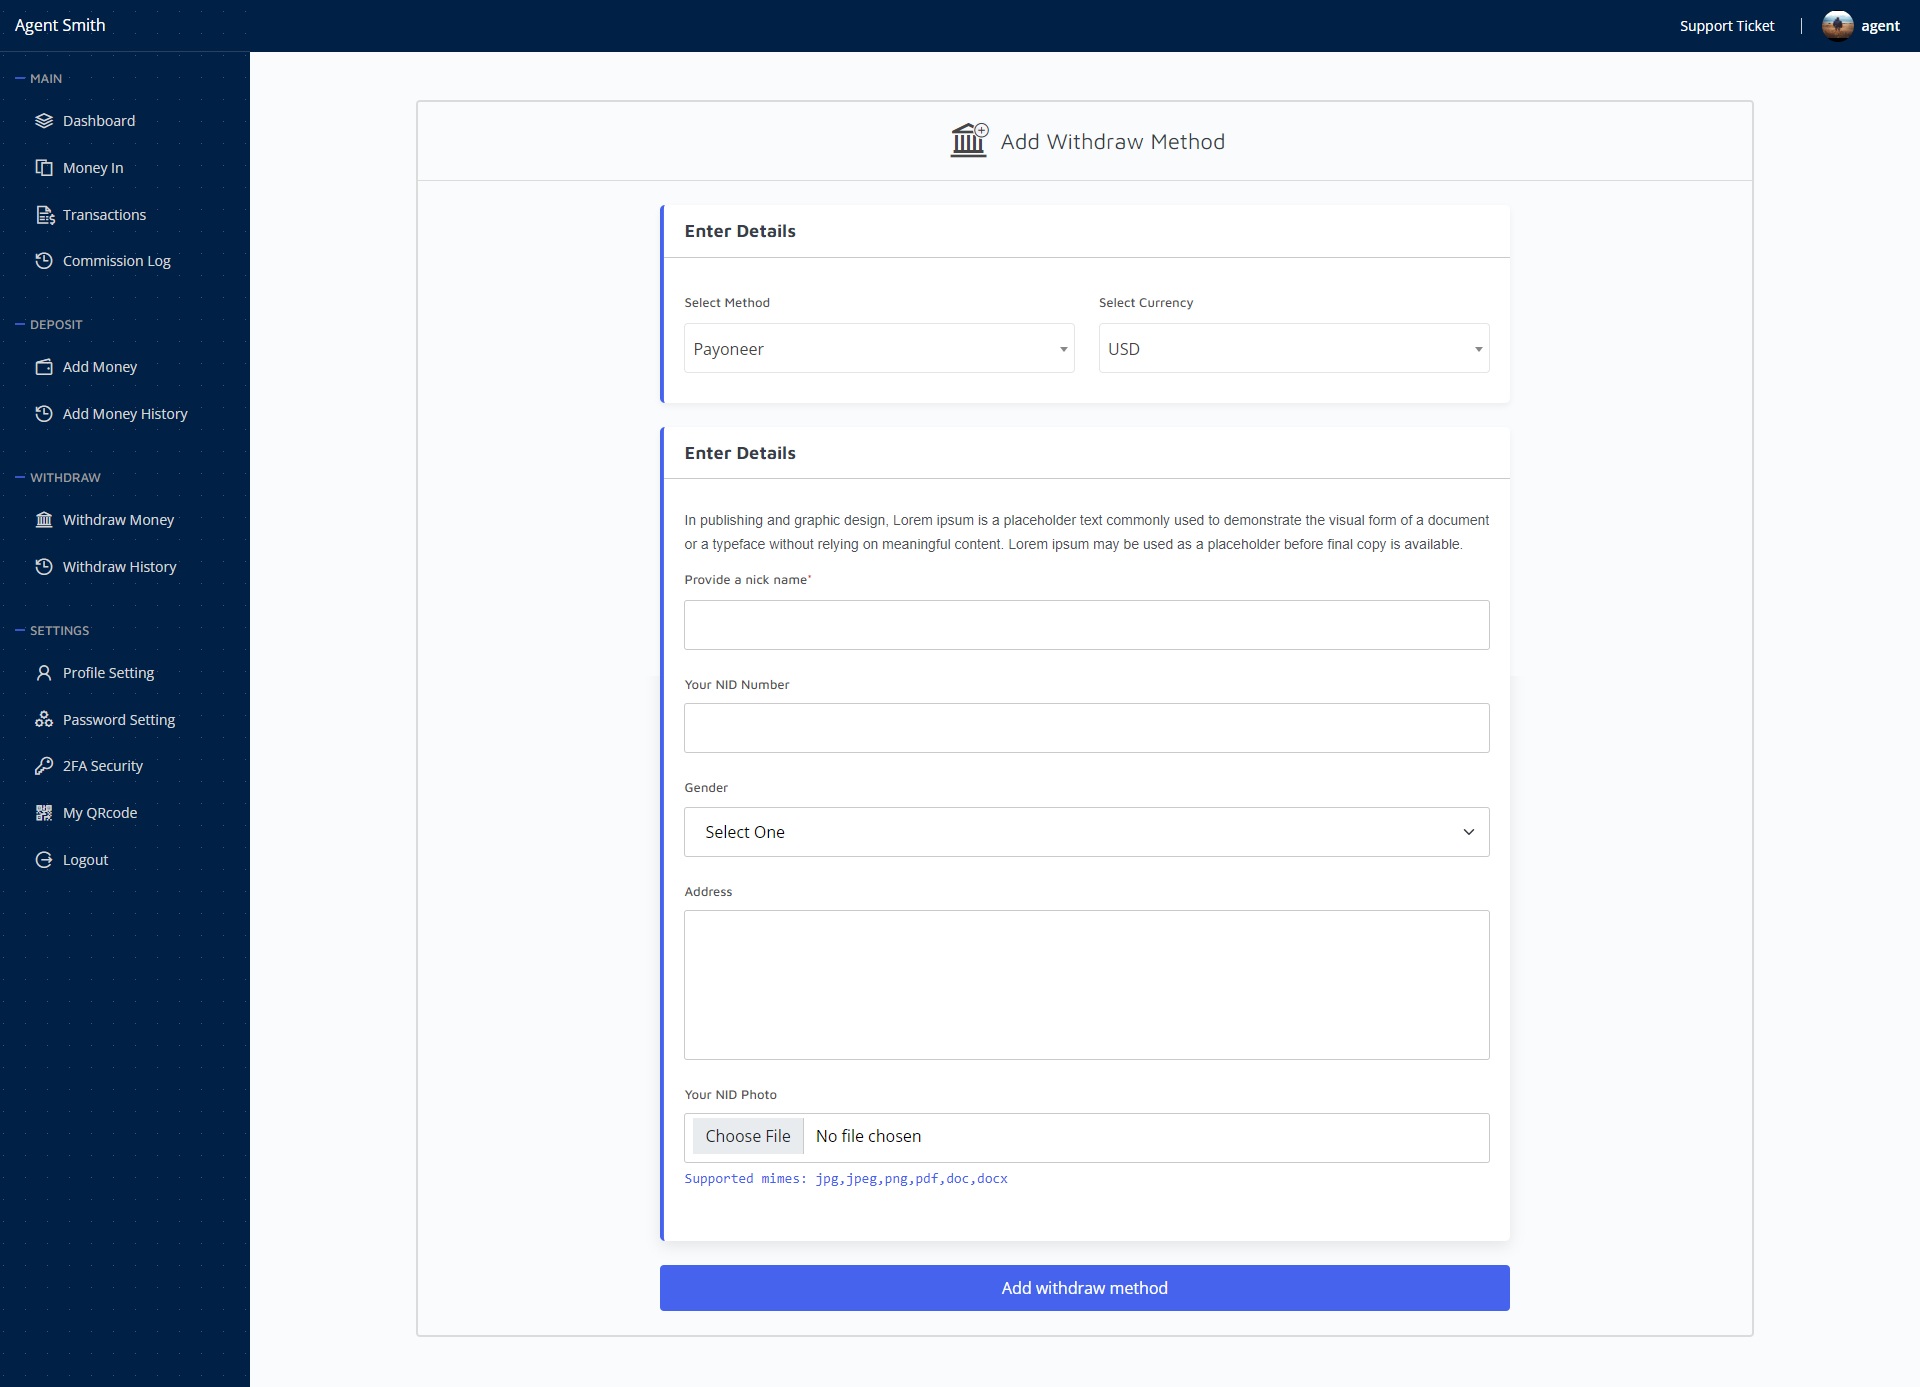Click Choose File for NID Photo

point(747,1136)
